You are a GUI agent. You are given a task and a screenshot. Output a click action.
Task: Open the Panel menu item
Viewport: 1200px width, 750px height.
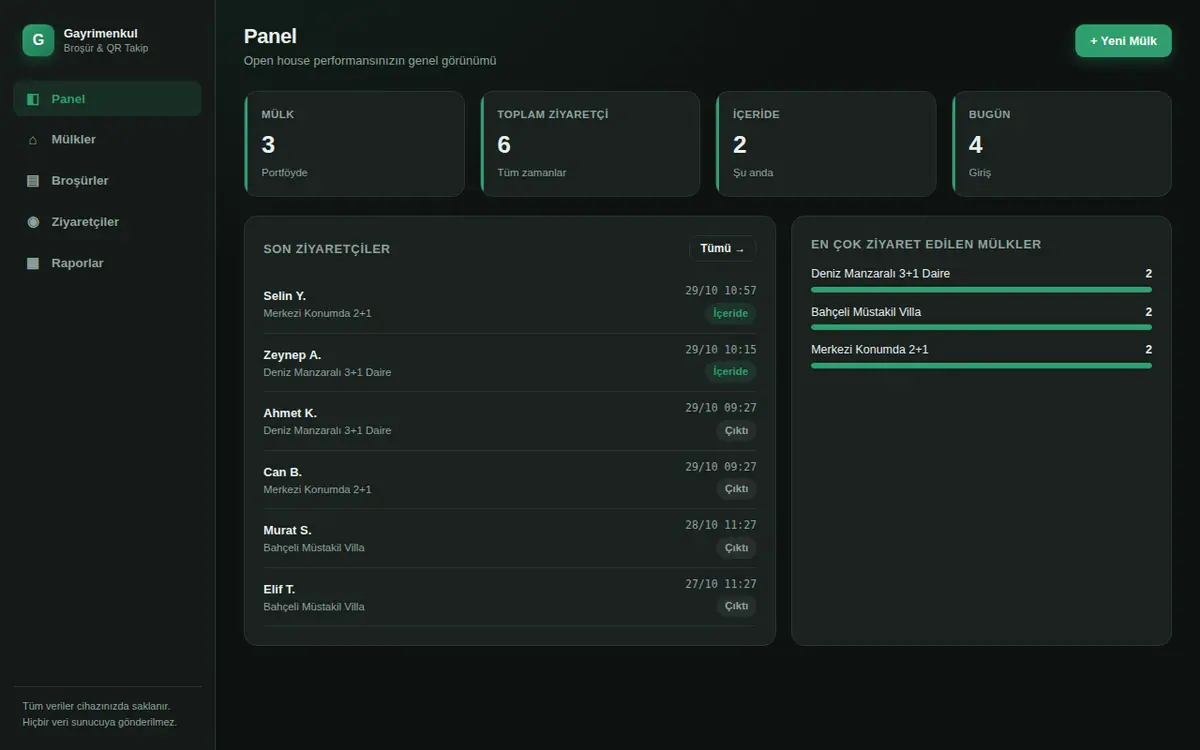[107, 99]
